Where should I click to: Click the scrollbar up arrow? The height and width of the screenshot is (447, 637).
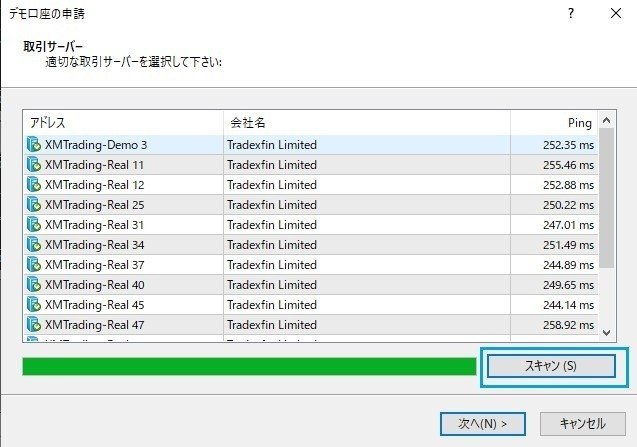coord(607,120)
